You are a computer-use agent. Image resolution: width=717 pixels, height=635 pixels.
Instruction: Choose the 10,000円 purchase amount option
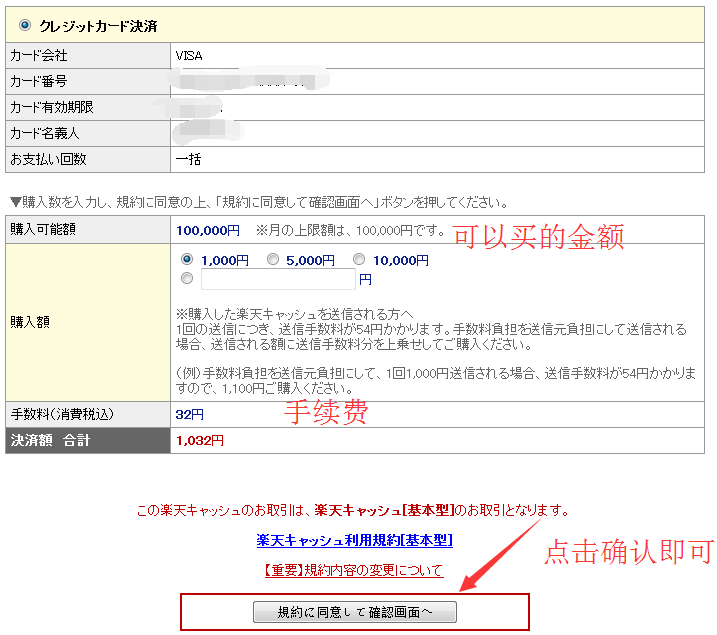click(359, 260)
